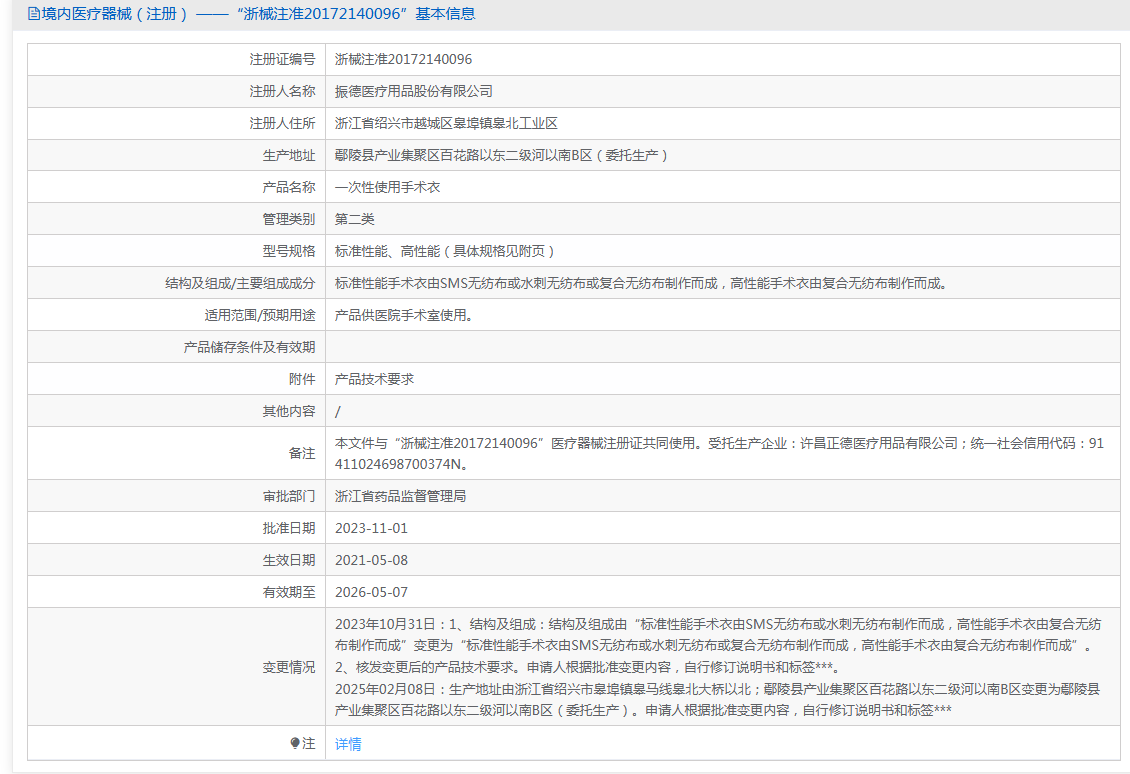Select address 浙江省绍兴市越城区皋埠镇皋北工业区

pyautogui.click(x=446, y=123)
